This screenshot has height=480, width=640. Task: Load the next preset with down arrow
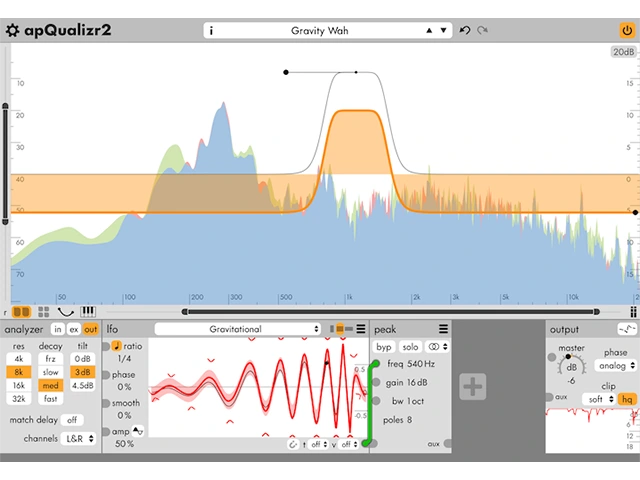pos(443,31)
